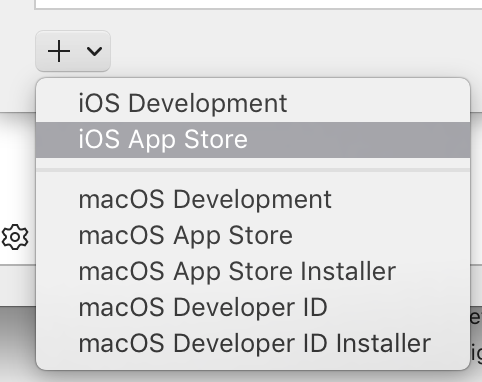
Task: Pick macOS App Store Installer
Action: 253,271
